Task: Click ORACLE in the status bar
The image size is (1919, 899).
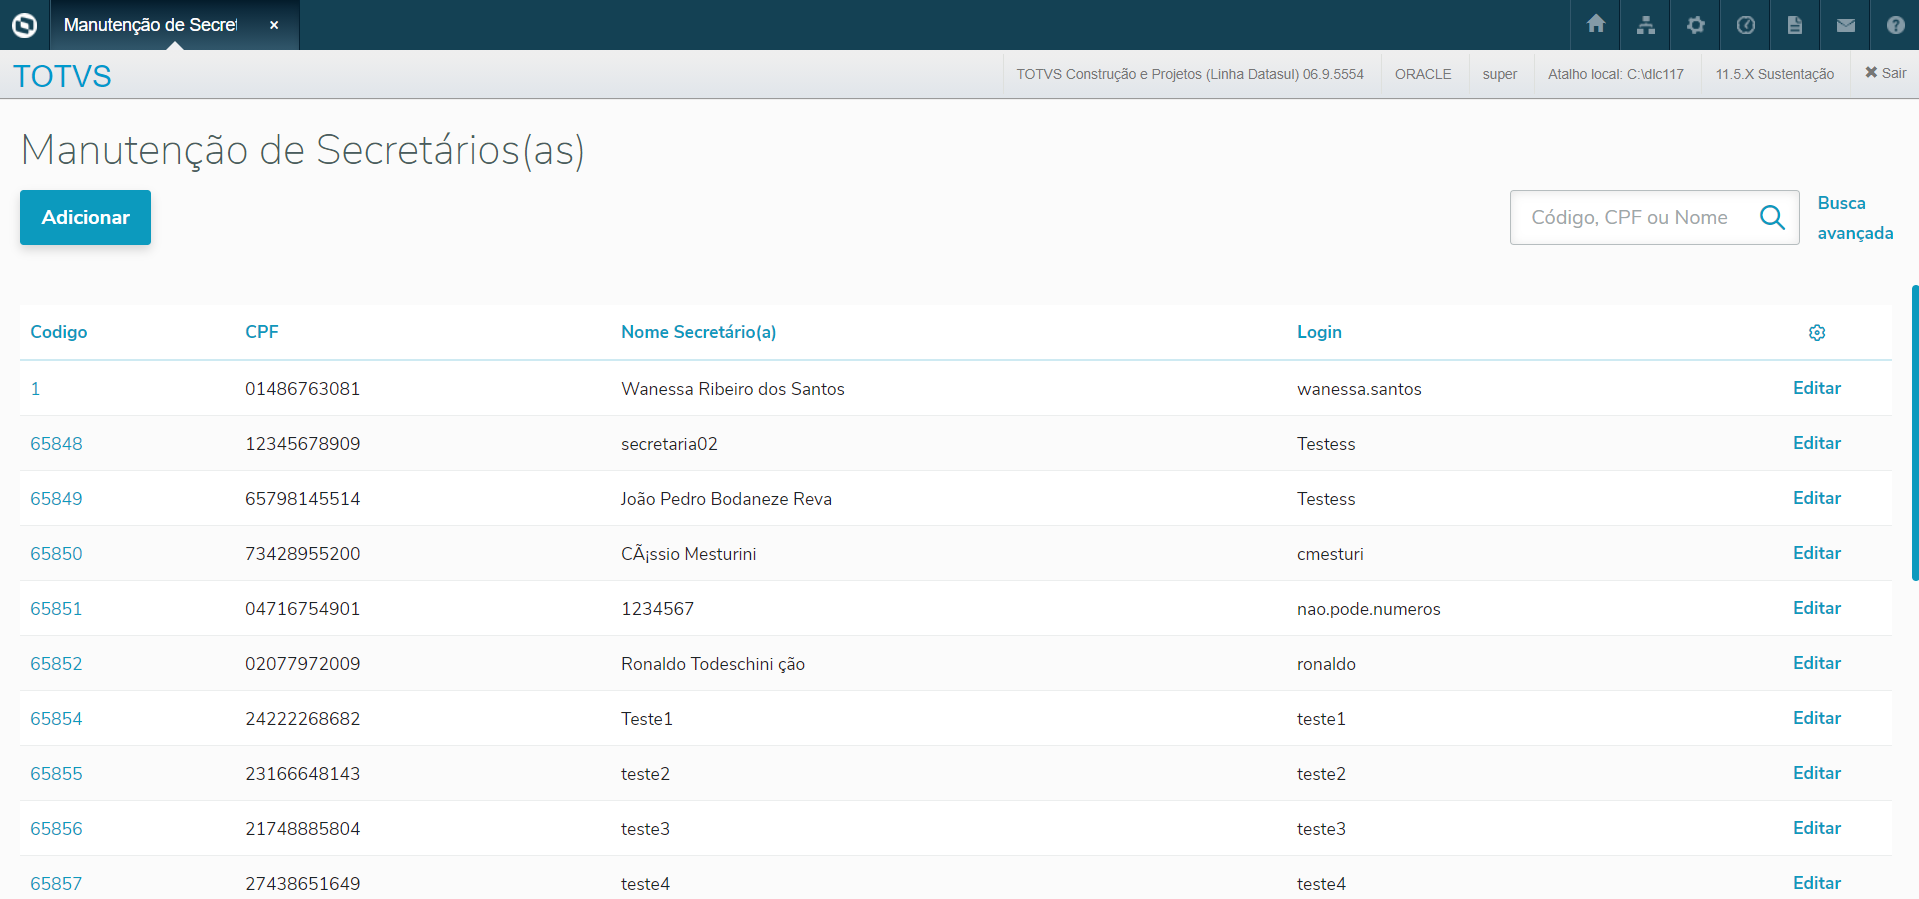Action: 1423,74
